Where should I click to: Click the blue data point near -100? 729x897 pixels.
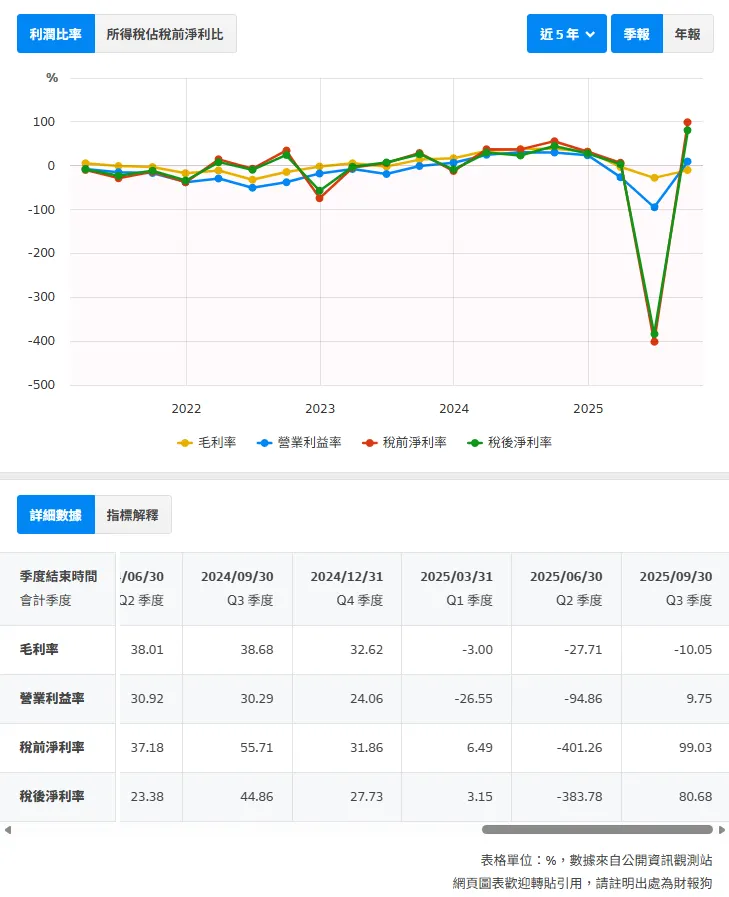tap(654, 207)
